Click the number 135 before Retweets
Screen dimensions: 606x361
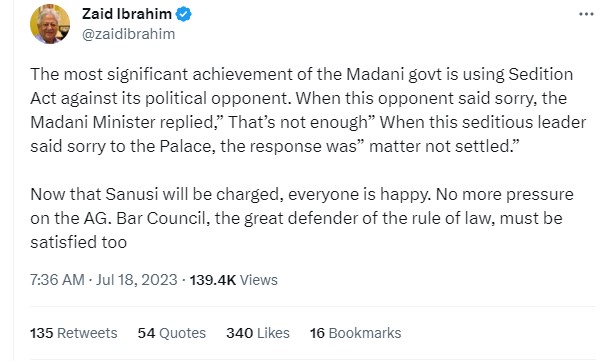(x=41, y=333)
